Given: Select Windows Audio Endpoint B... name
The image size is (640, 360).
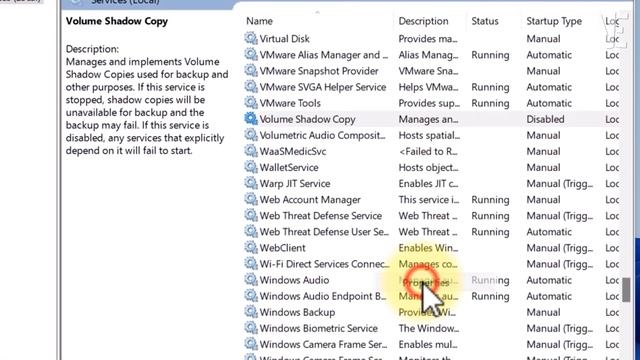Looking at the screenshot, I should (x=323, y=296).
